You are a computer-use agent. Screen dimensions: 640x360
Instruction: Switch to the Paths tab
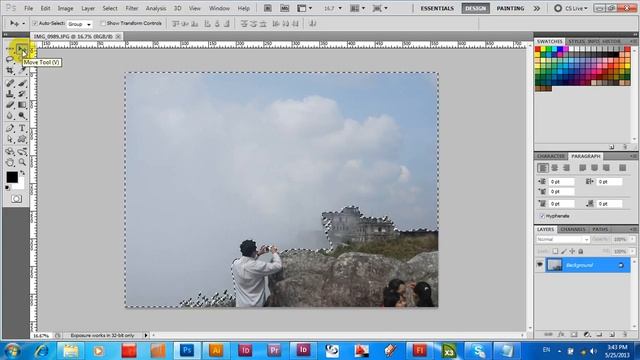pos(600,229)
